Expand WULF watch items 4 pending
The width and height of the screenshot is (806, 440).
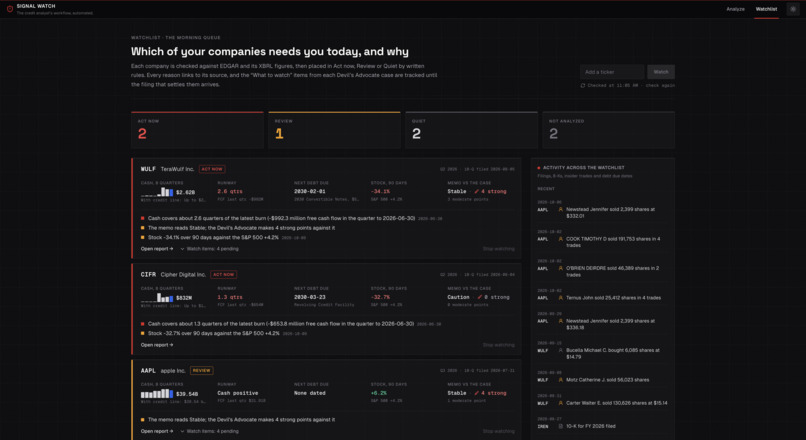[209, 249]
